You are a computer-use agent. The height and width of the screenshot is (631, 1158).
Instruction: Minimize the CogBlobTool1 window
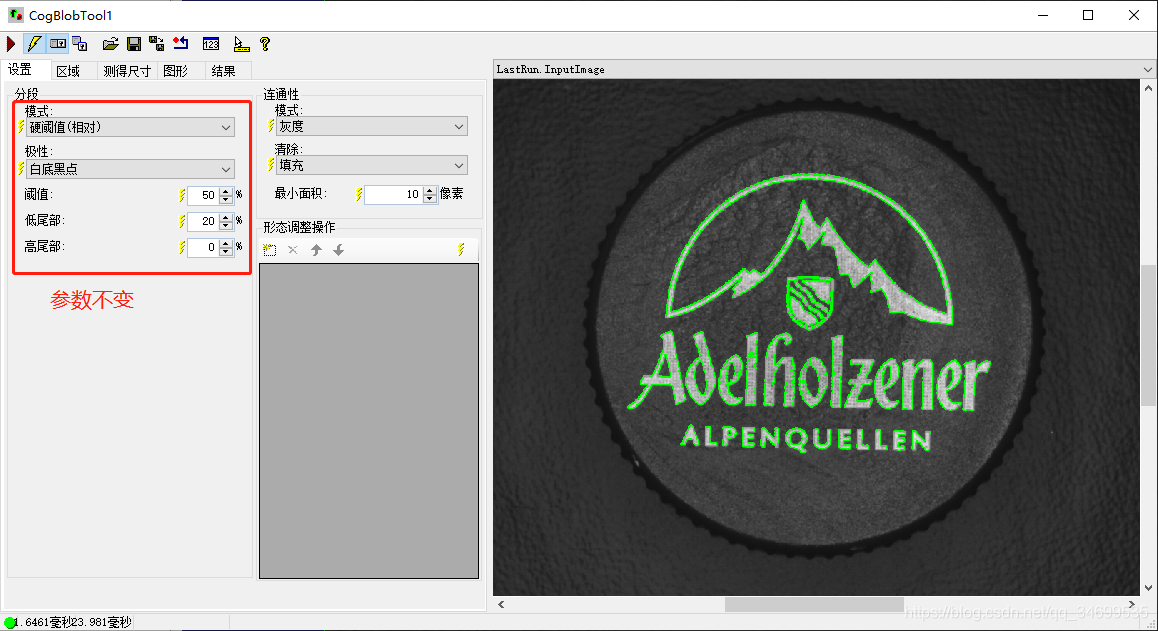pyautogui.click(x=1043, y=15)
